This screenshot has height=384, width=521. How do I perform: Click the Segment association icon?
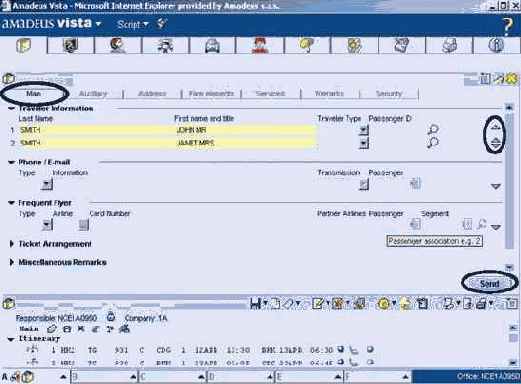tap(467, 224)
